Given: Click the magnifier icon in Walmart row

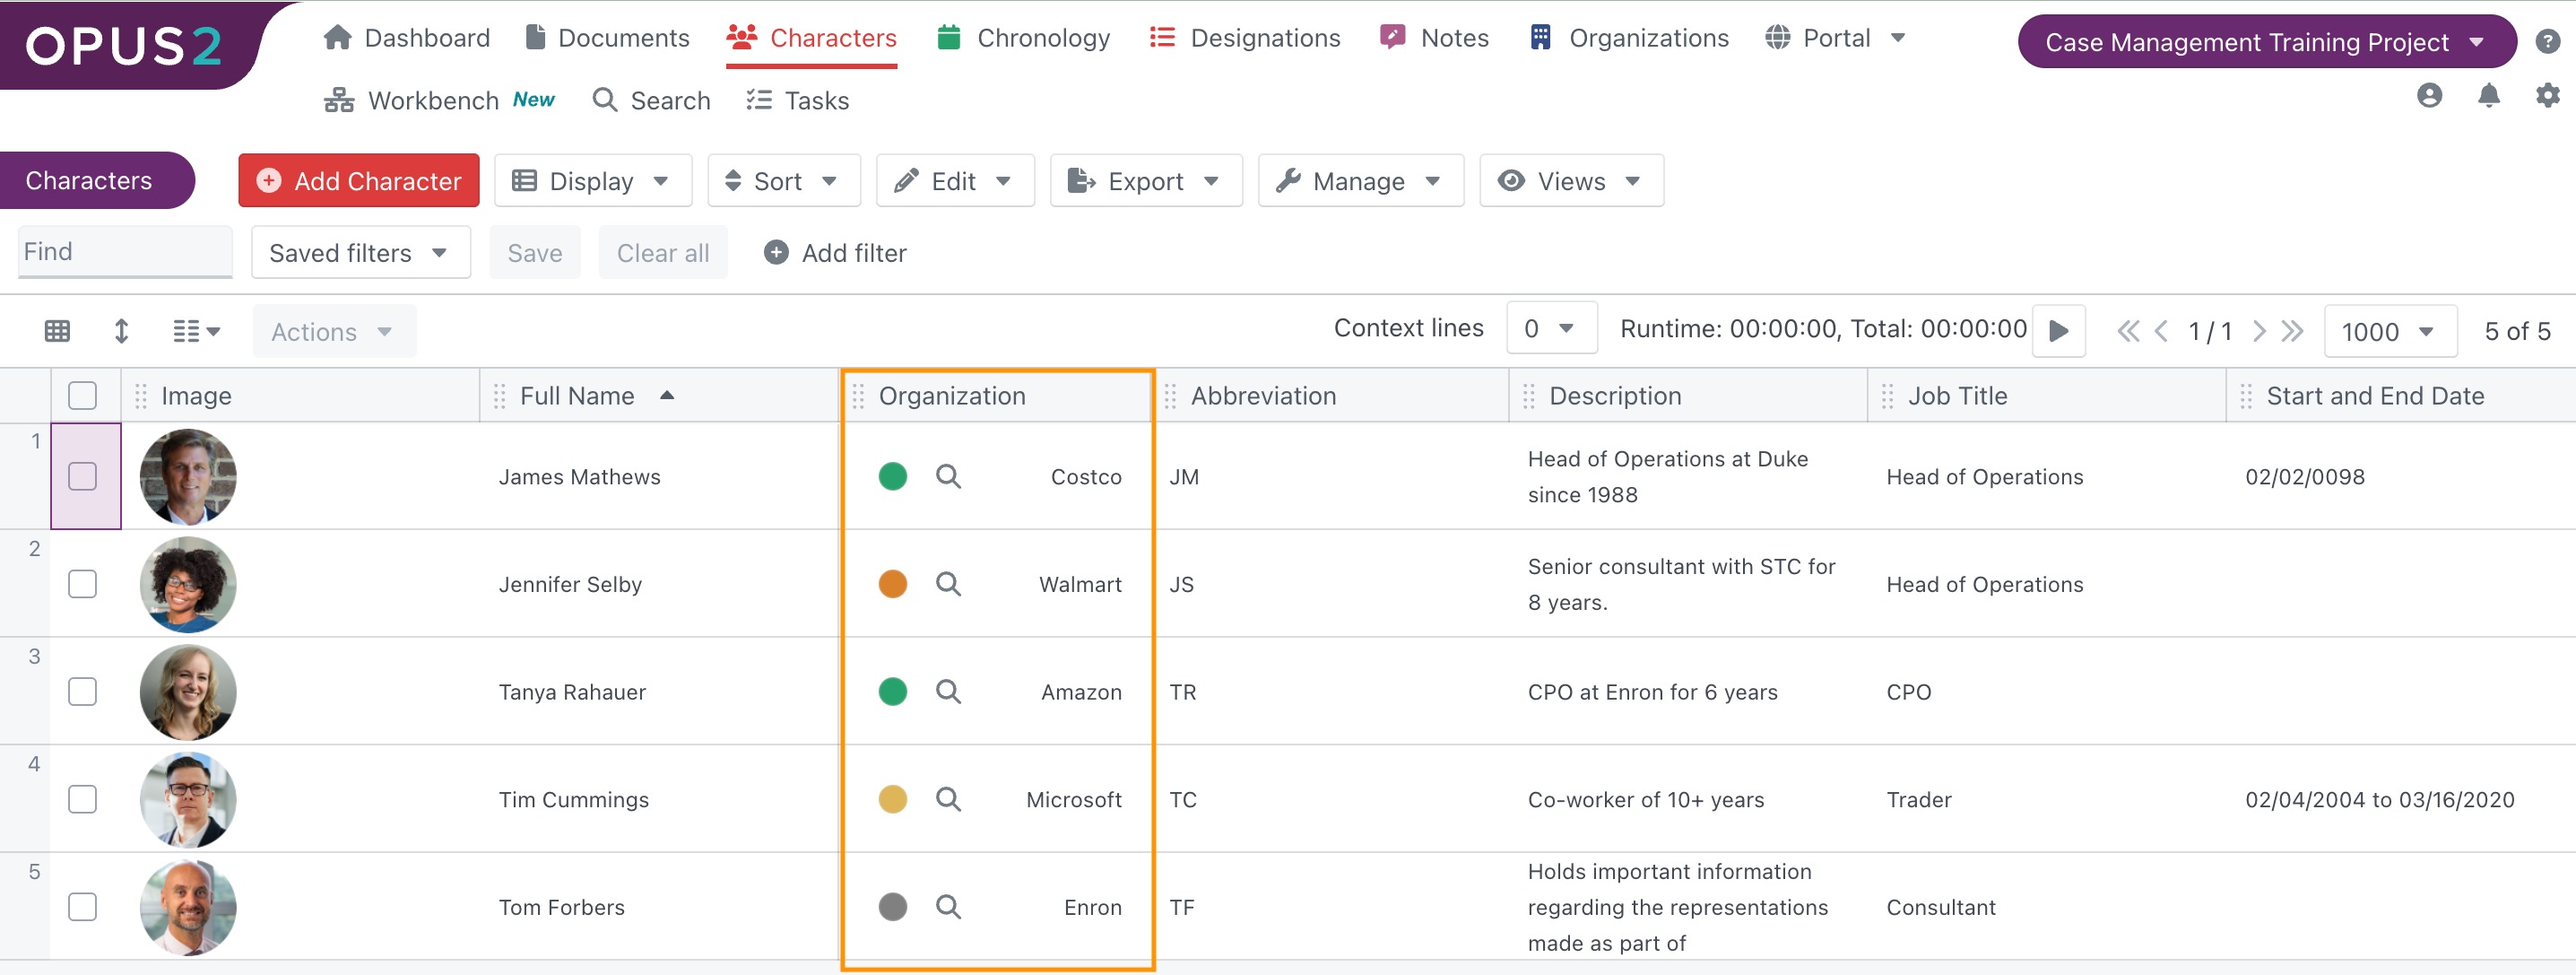Looking at the screenshot, I should click(948, 584).
